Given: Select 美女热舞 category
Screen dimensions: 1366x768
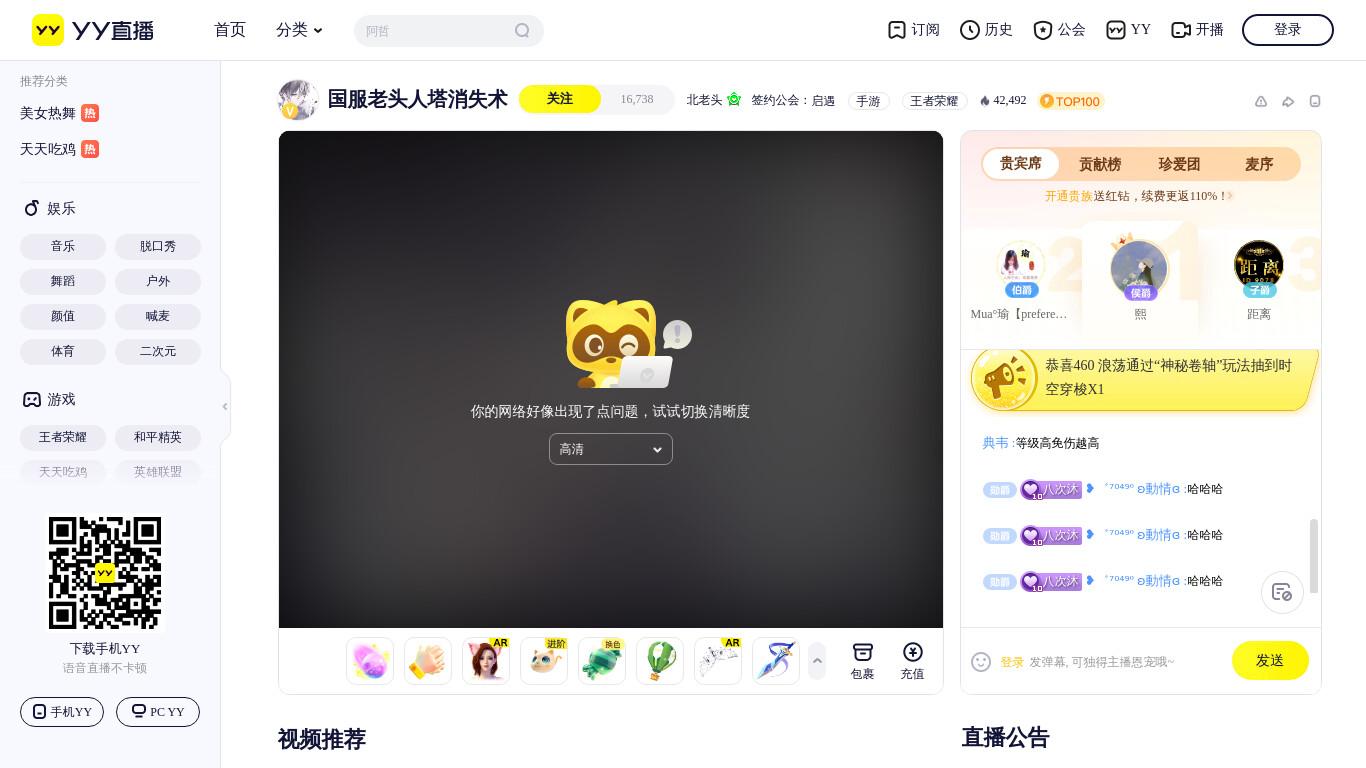Looking at the screenshot, I should (59, 113).
